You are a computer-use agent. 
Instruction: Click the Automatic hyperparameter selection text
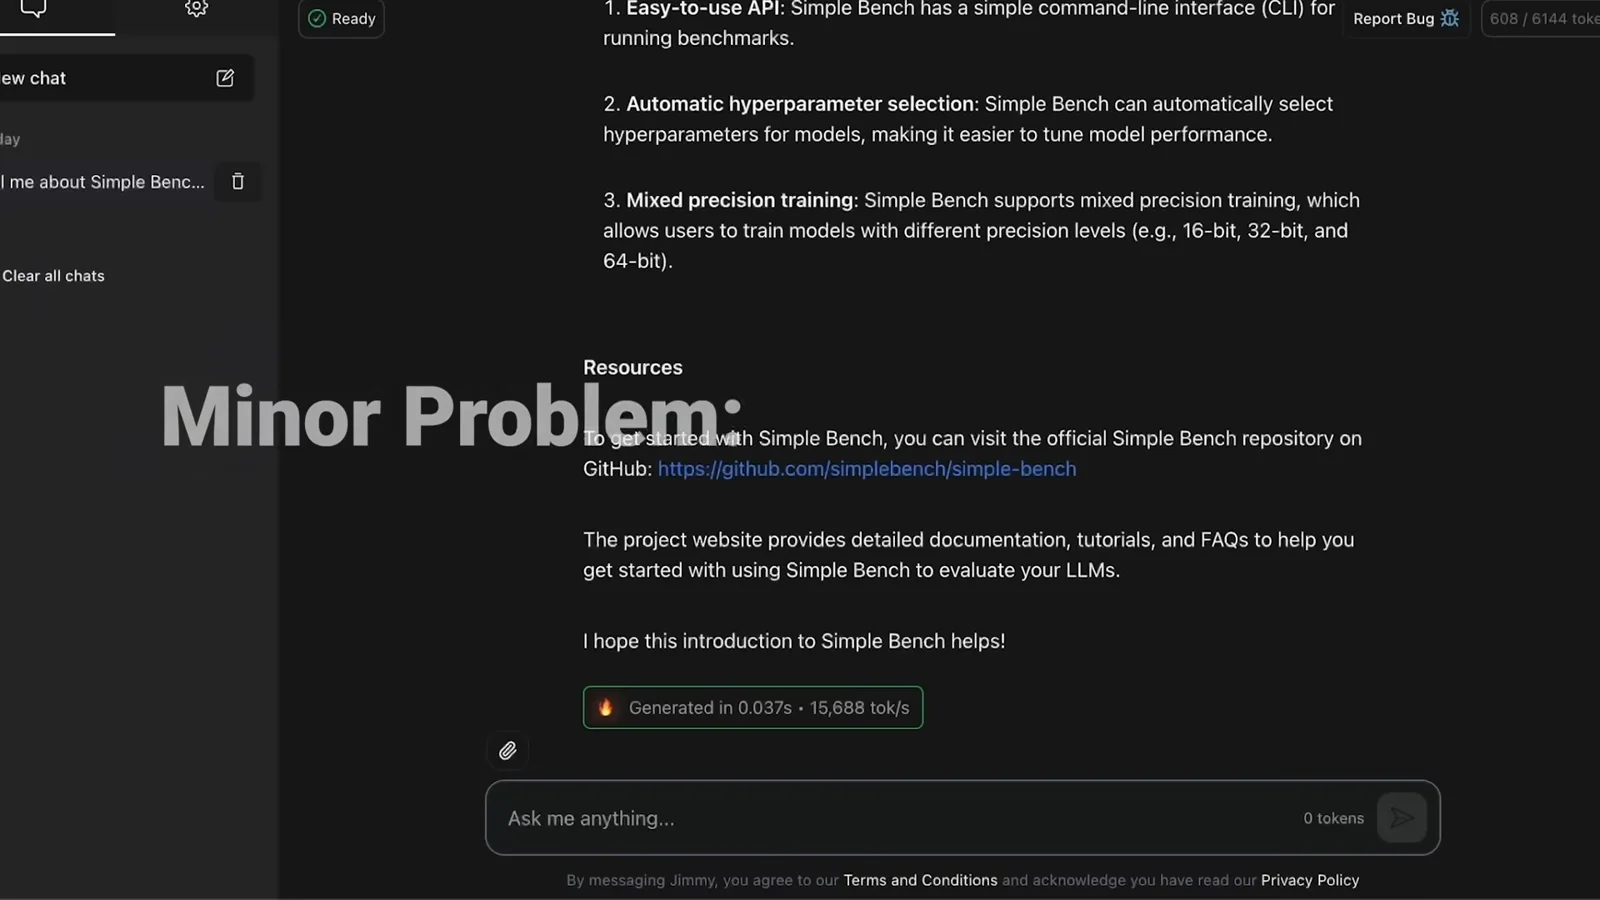pos(800,104)
